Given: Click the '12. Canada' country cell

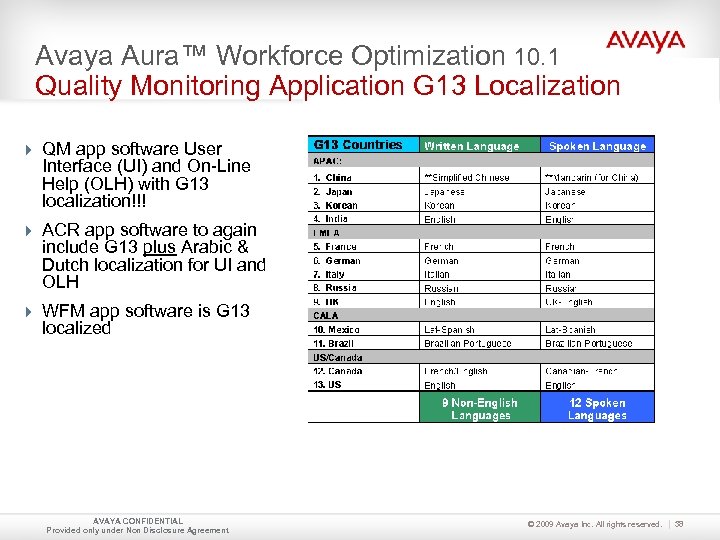Looking at the screenshot, I should coord(363,371).
